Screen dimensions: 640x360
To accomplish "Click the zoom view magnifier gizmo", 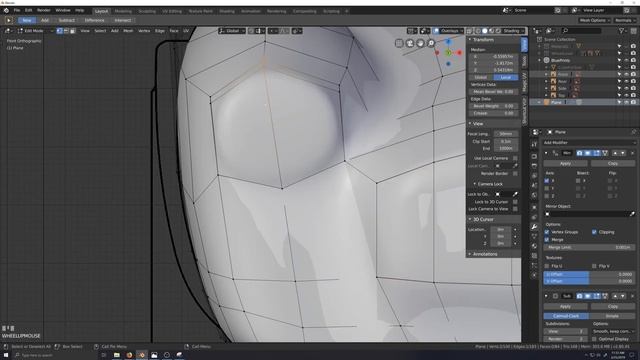I will pos(431,43).
